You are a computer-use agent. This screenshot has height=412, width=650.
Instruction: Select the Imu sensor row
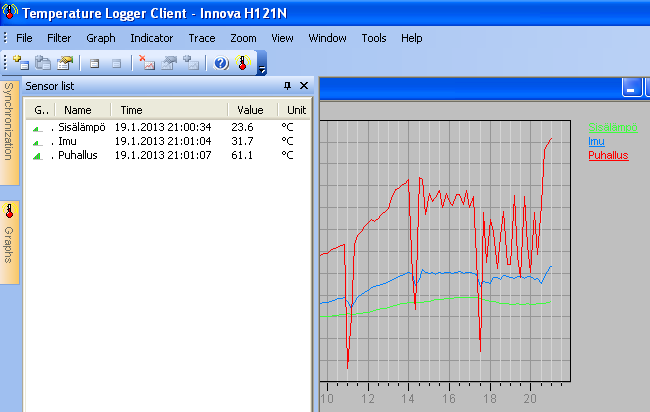click(x=68, y=142)
